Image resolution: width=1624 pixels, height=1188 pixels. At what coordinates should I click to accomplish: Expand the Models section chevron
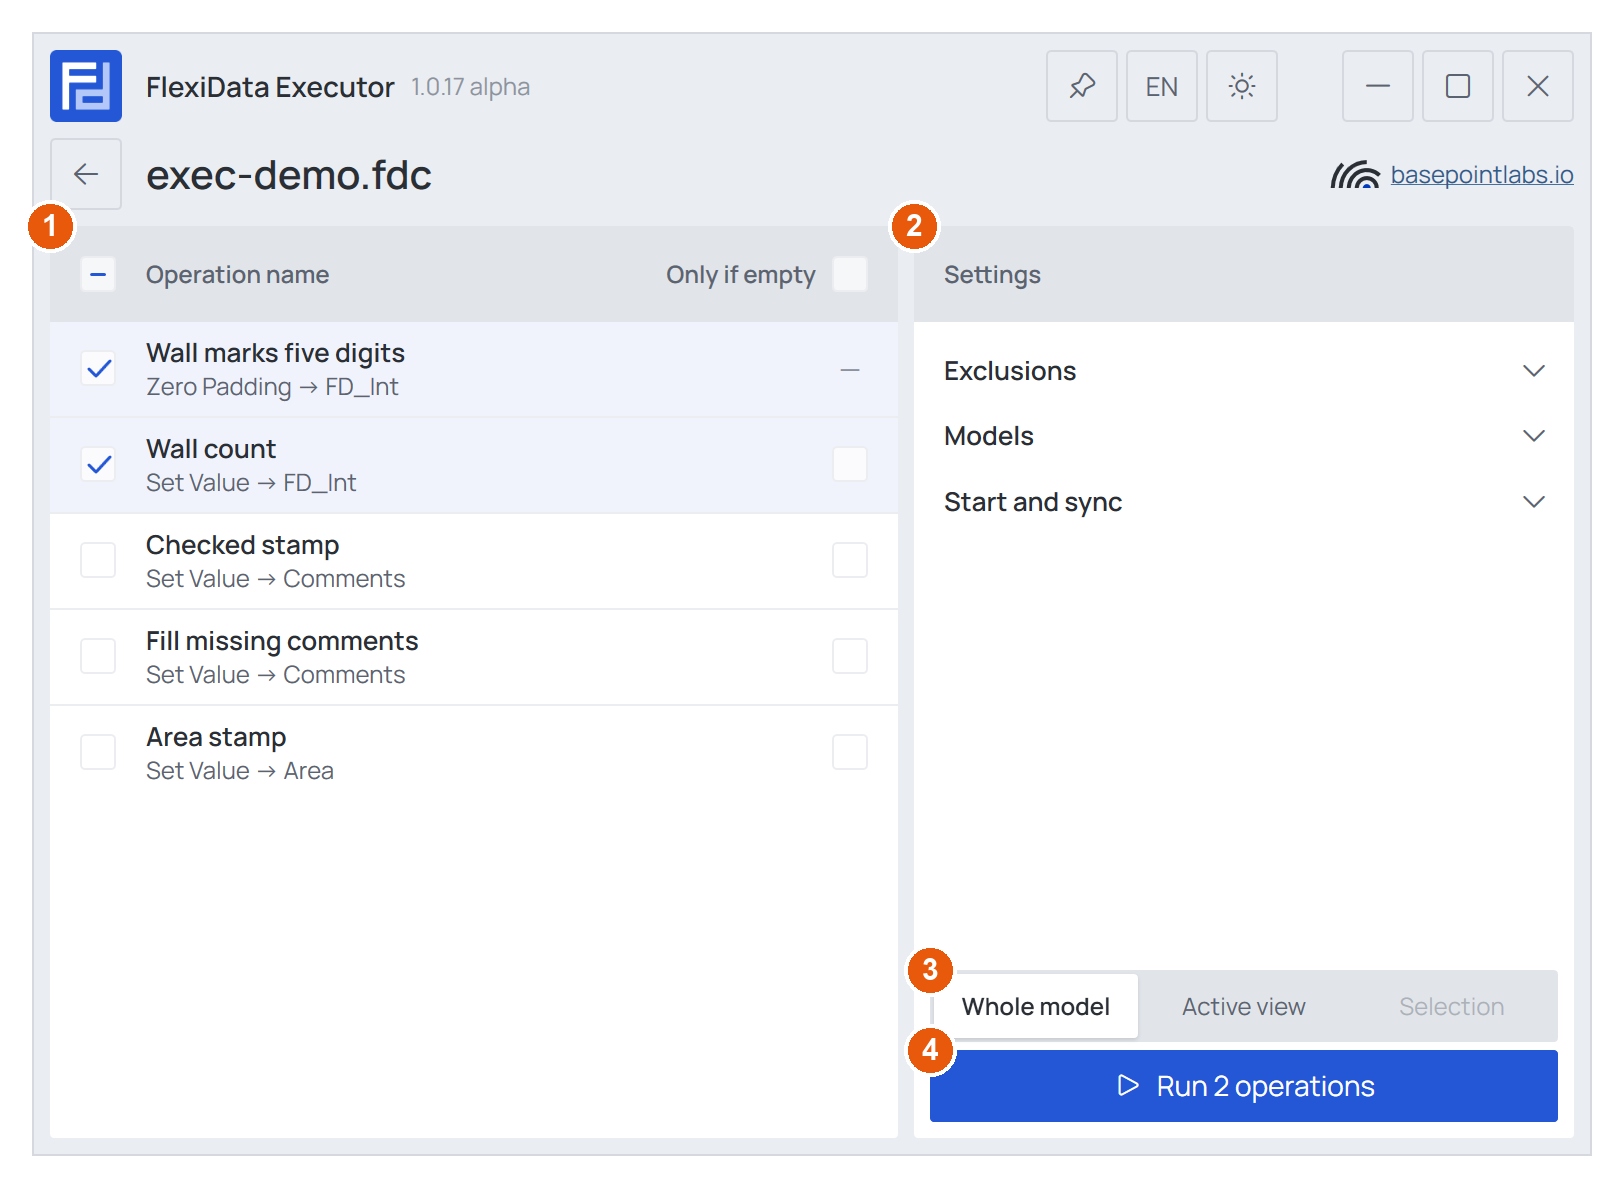tap(1534, 436)
